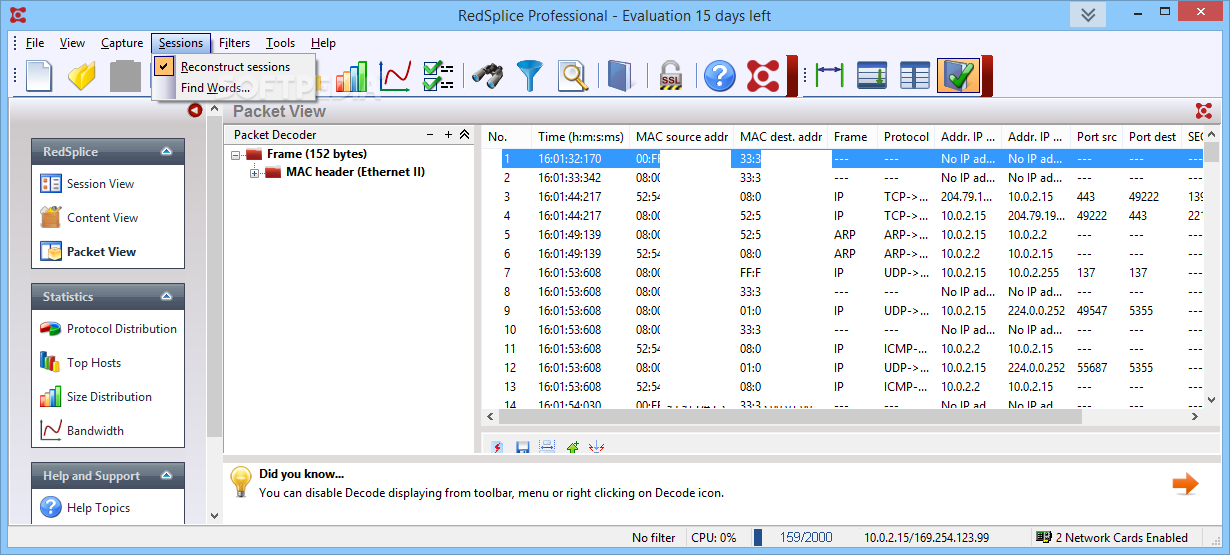This screenshot has height=555, width=1230.
Task: Click the plus button in the Packet Decoder header
Action: (448, 134)
